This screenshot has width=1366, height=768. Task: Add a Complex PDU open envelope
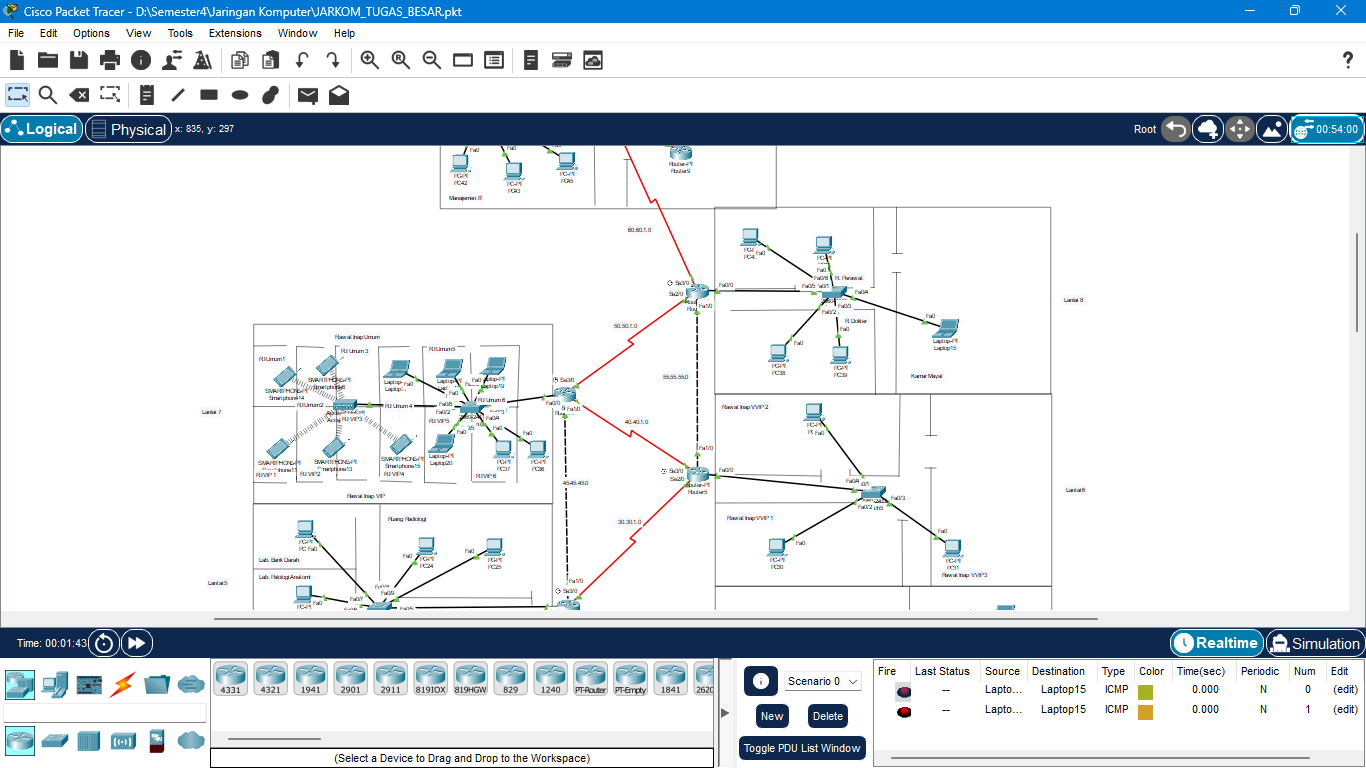[x=339, y=95]
